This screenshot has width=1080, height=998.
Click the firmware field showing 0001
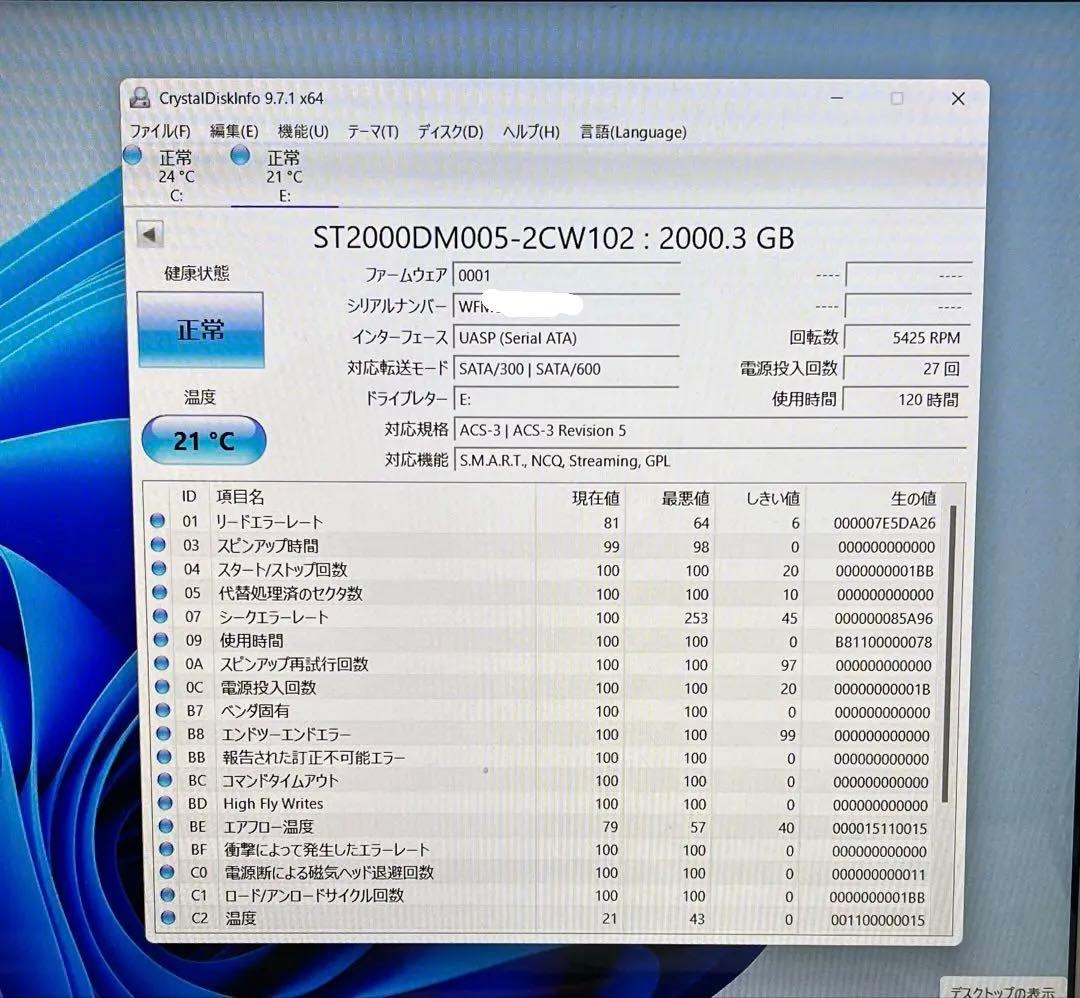click(x=566, y=275)
